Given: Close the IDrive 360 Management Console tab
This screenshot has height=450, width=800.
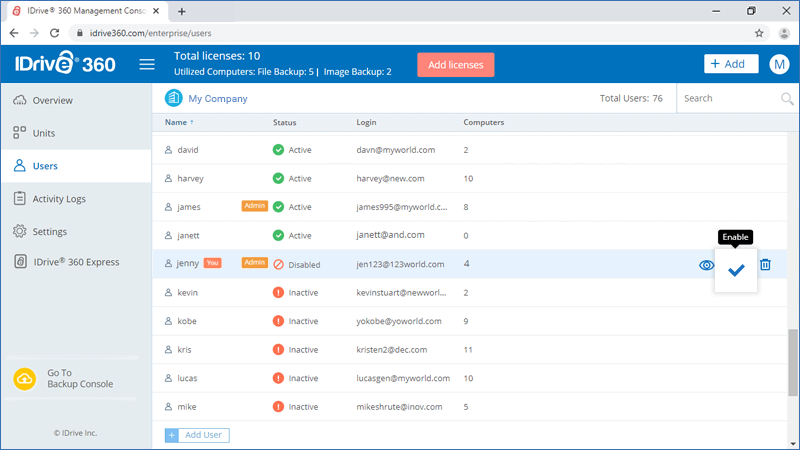Looking at the screenshot, I should tap(156, 11).
